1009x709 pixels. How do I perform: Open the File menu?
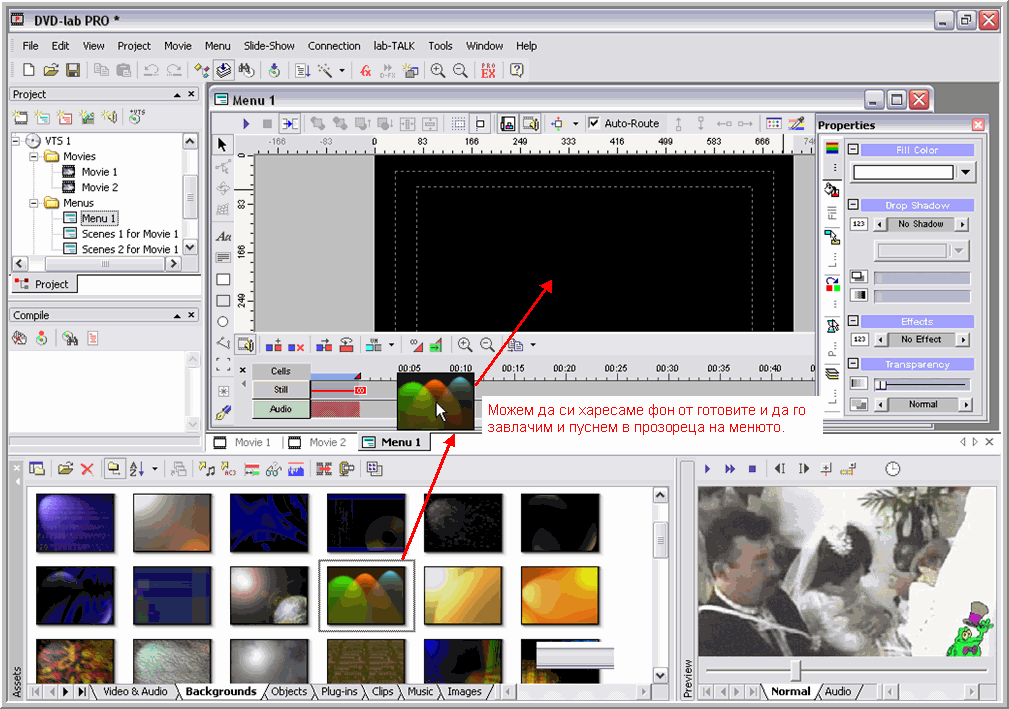(30, 46)
